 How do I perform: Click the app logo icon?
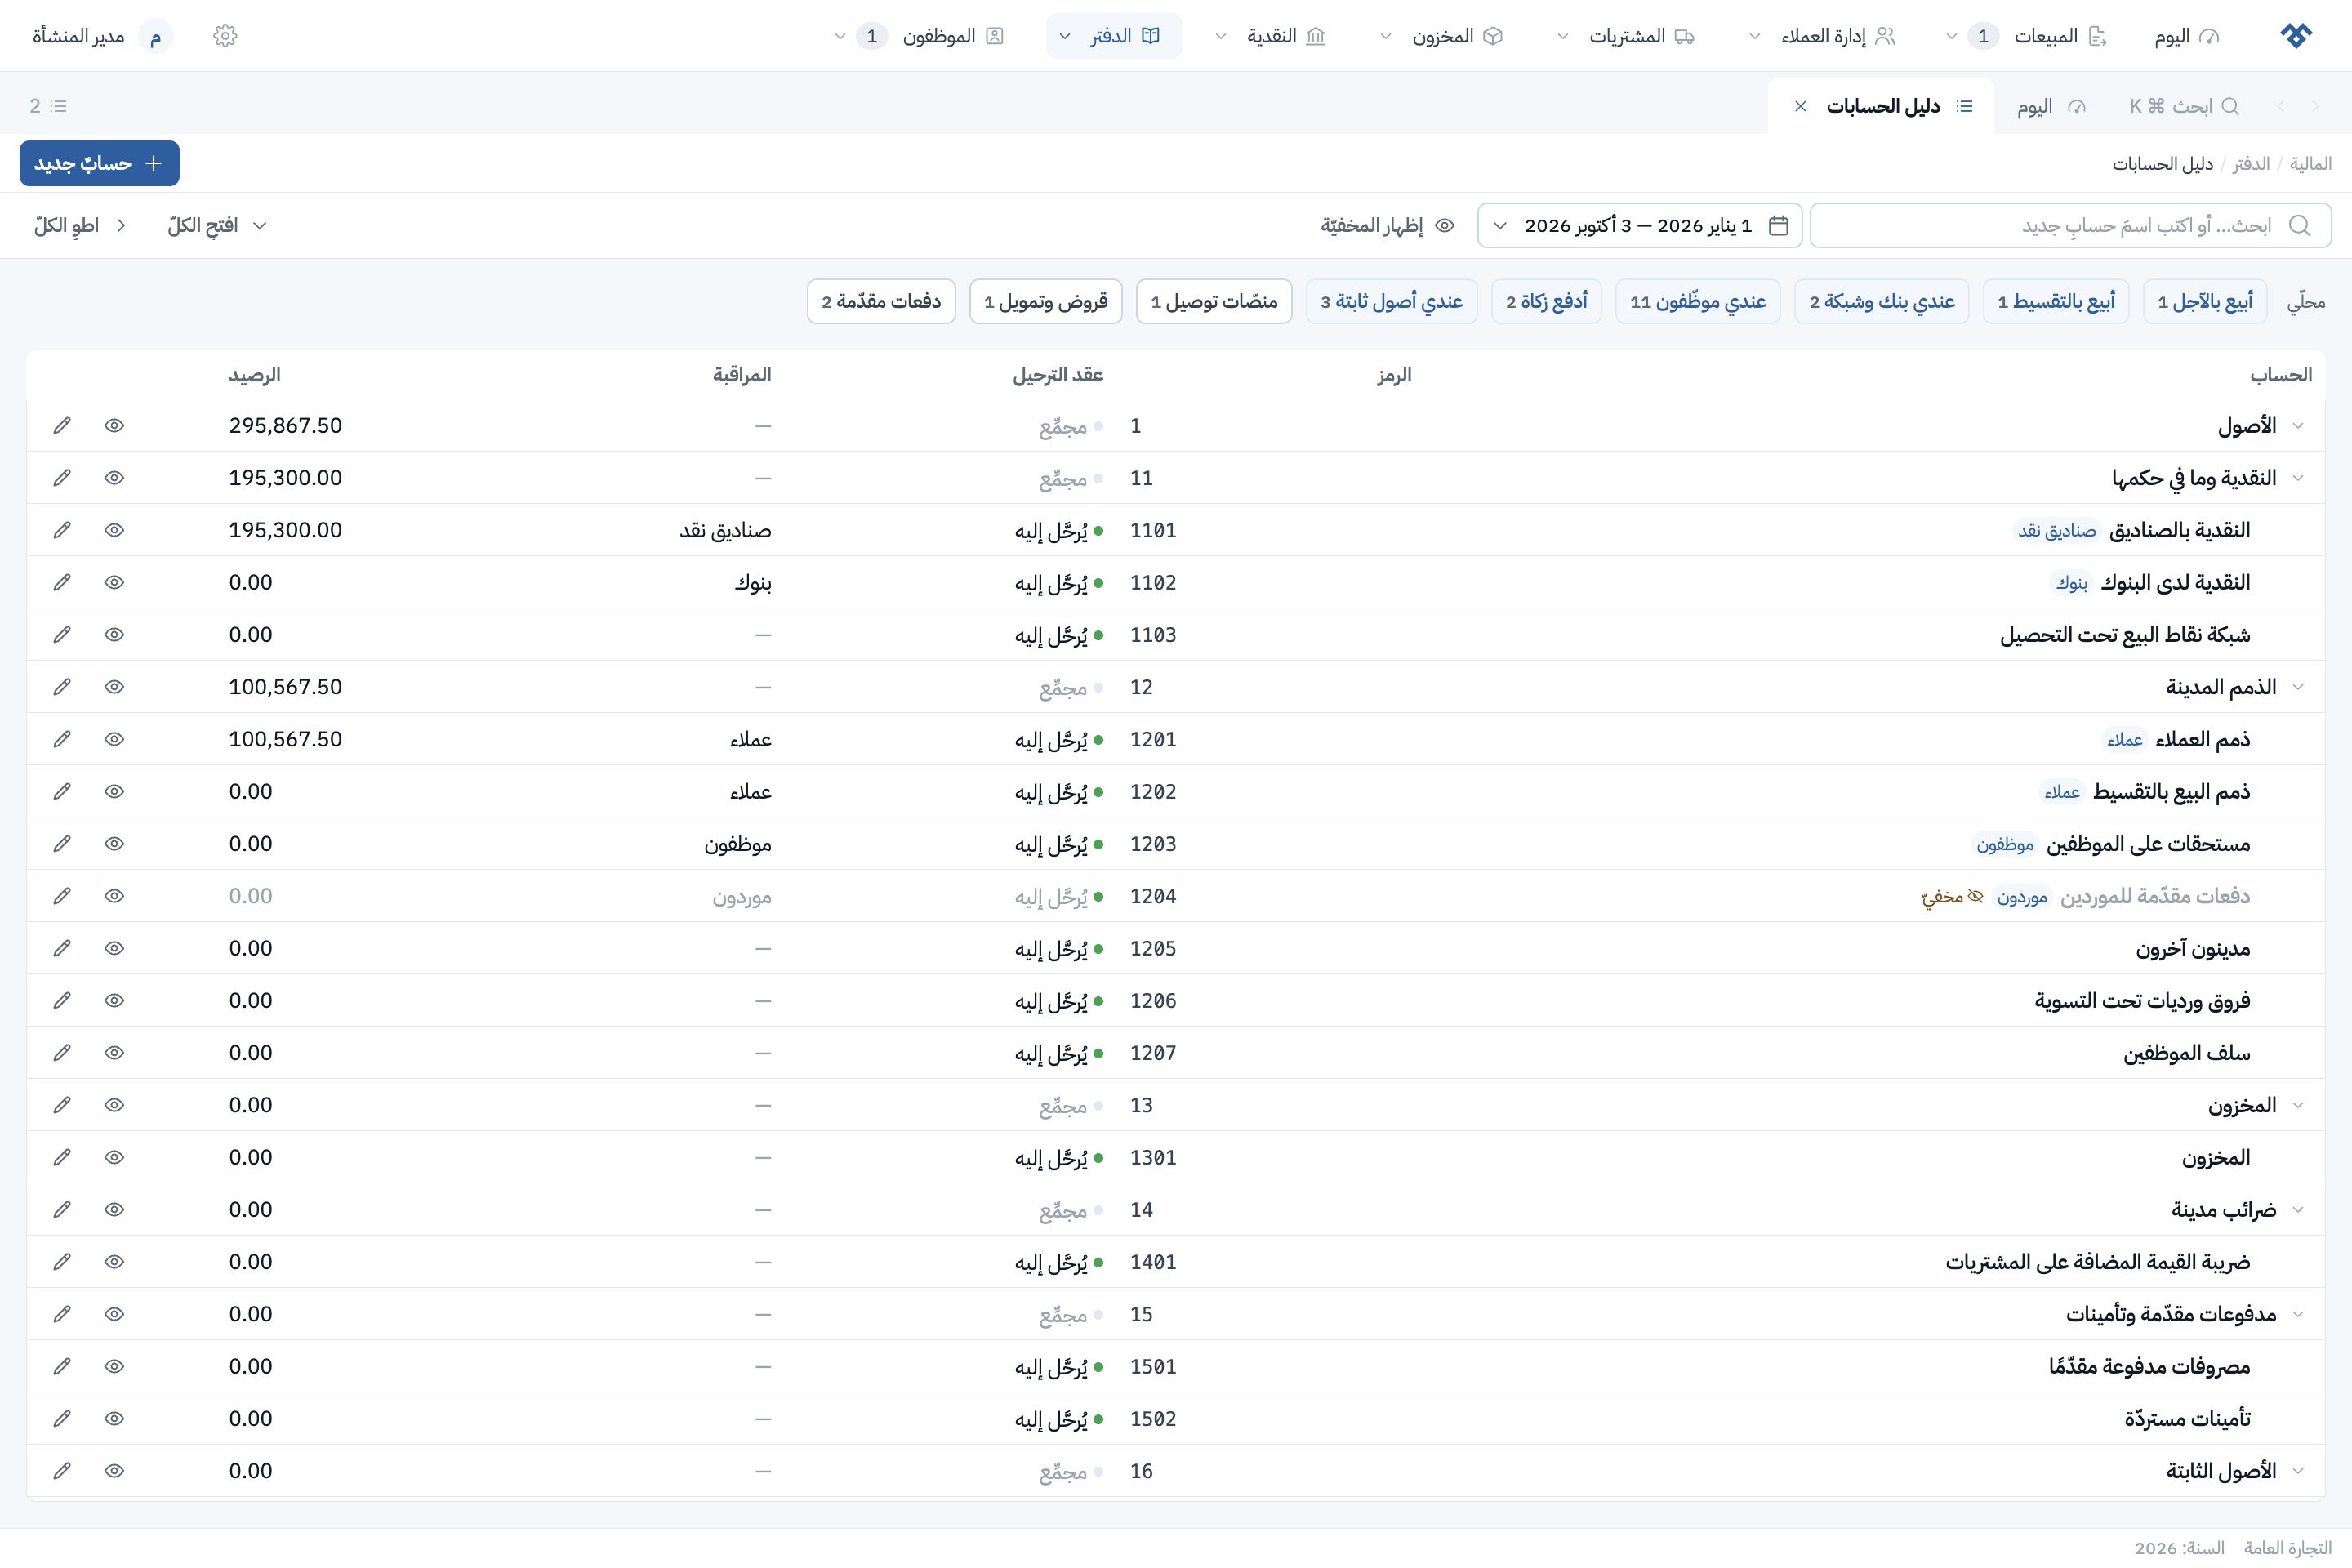(x=2296, y=36)
